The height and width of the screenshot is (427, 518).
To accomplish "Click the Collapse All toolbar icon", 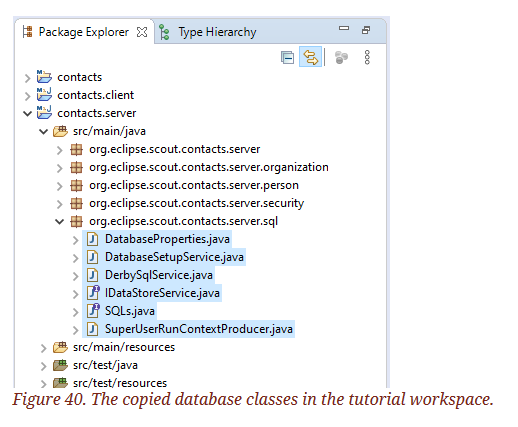I will coord(287,58).
